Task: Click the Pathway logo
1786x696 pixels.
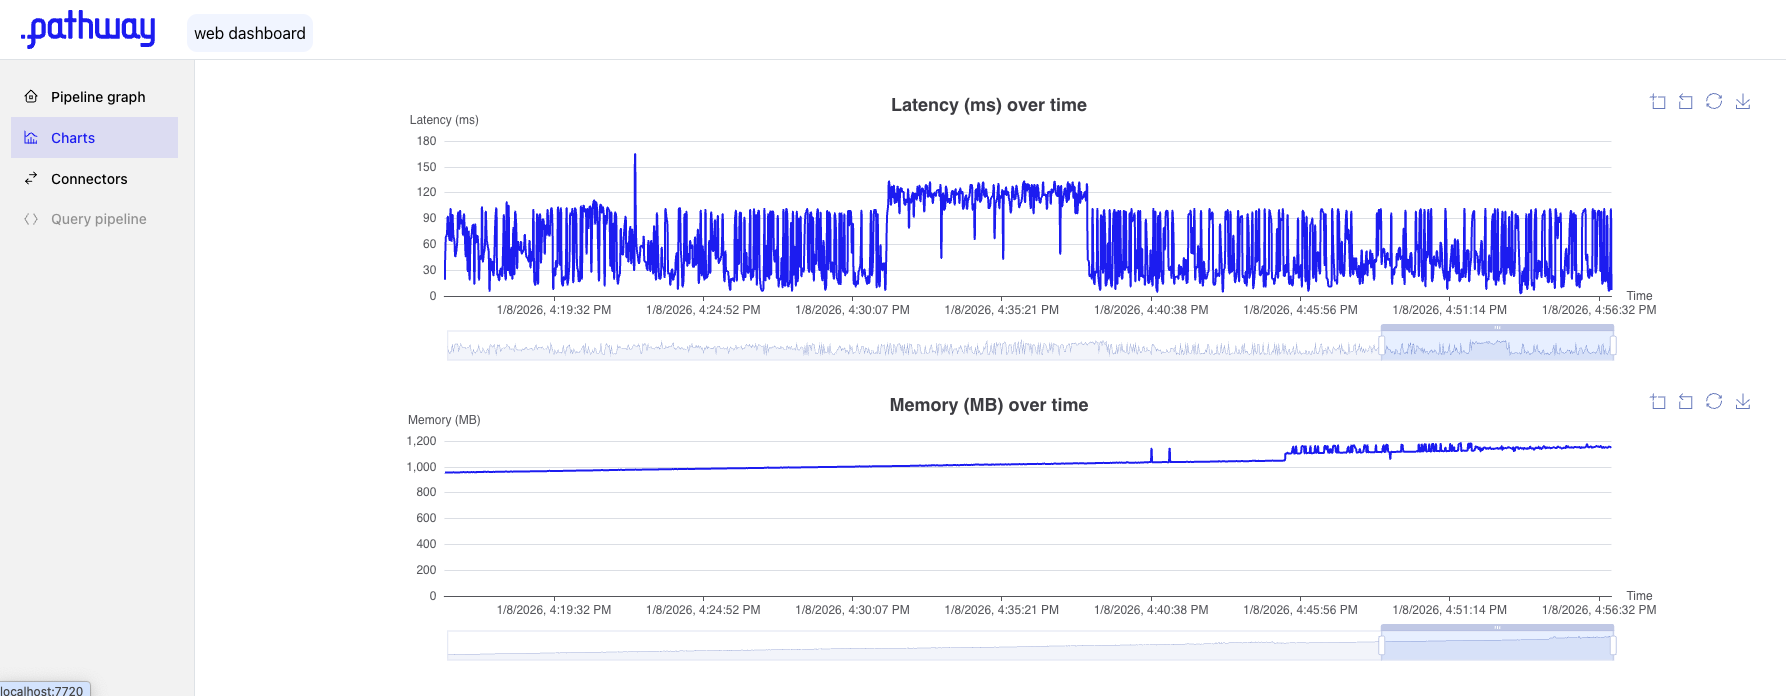Action: click(90, 29)
